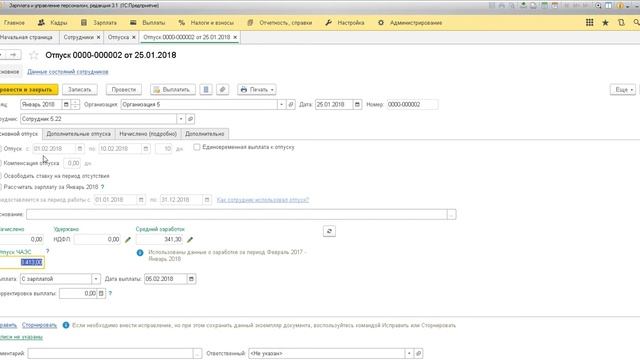640x360 pixels.
Task: Open Печать dropdown menu
Action: click(x=257, y=89)
